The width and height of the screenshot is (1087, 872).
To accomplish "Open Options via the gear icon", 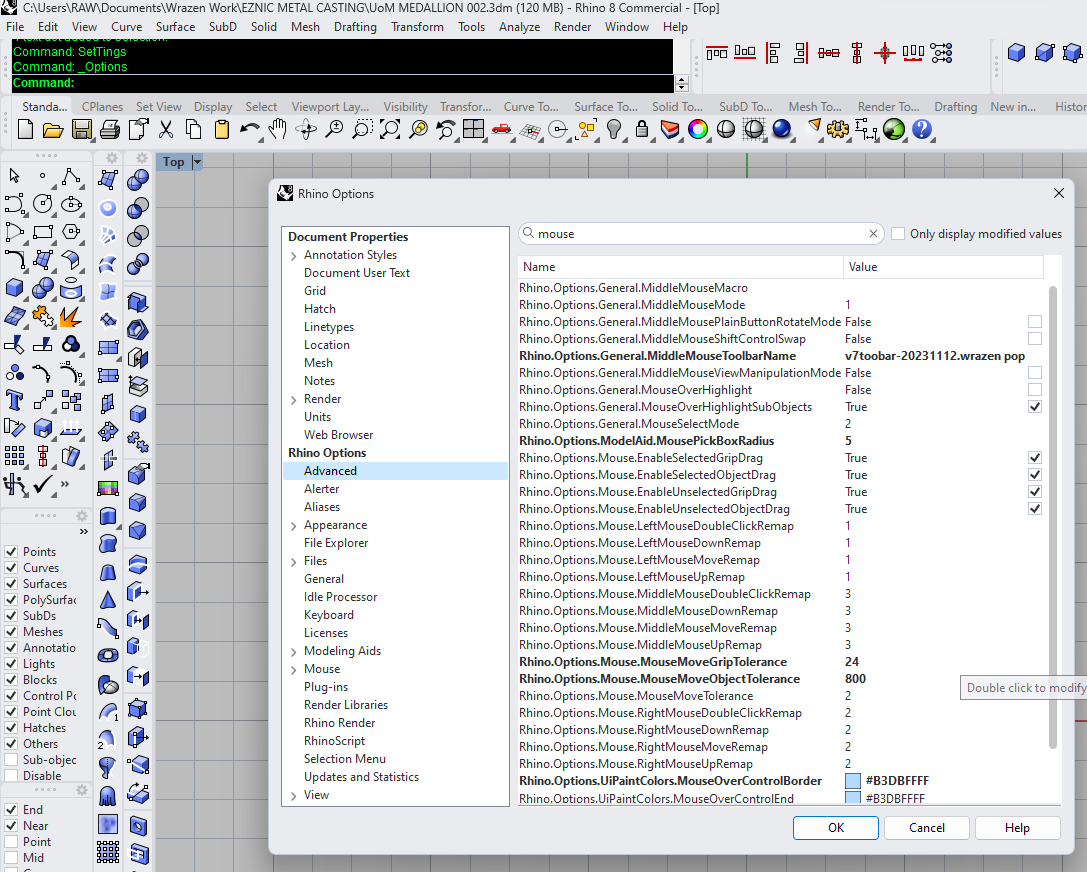I will point(837,130).
